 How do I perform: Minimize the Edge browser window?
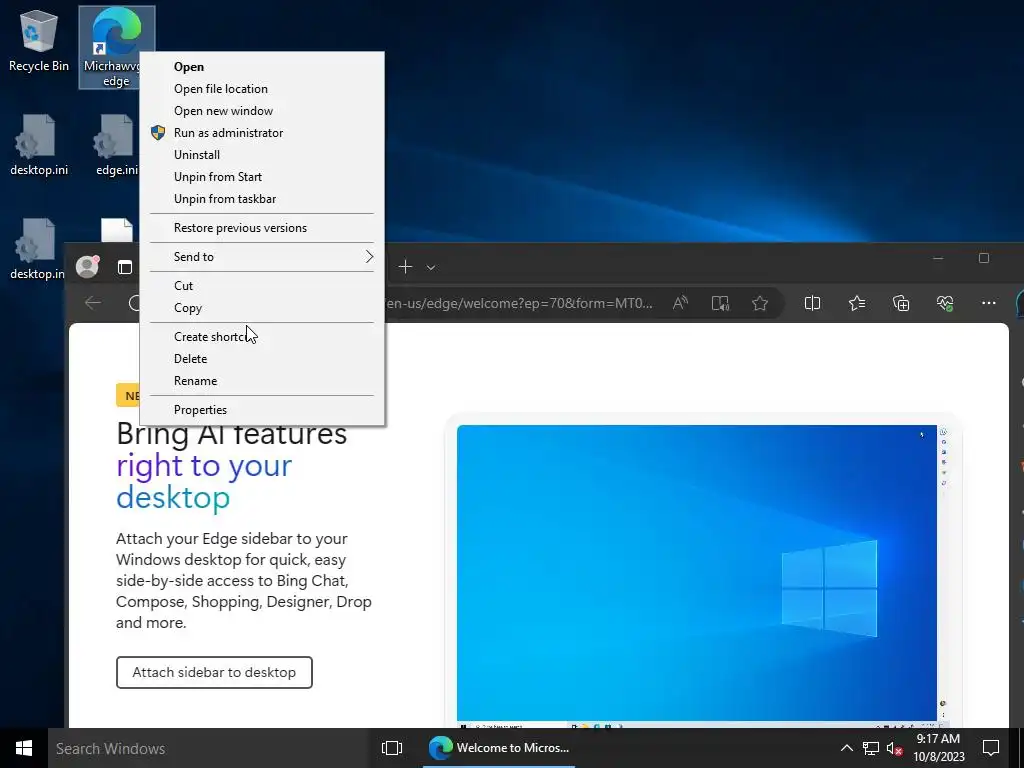(938, 259)
